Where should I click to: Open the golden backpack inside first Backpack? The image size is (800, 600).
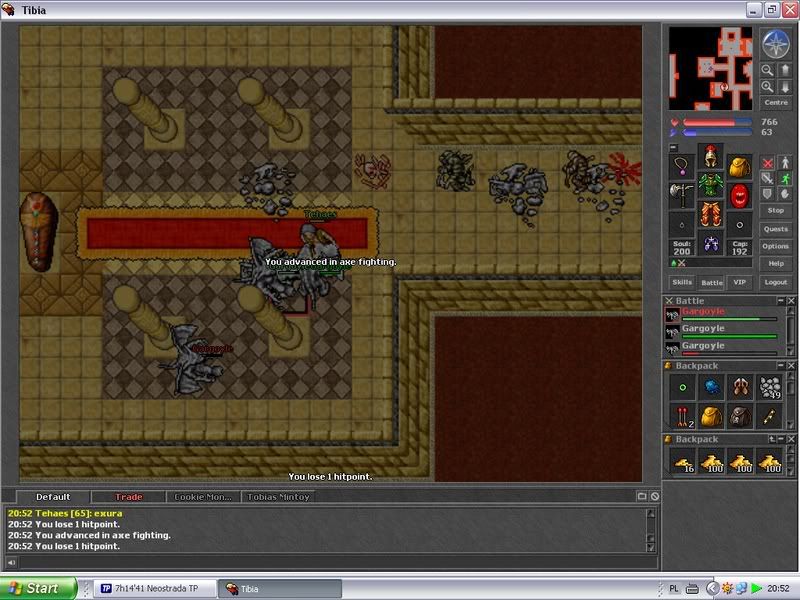711,417
